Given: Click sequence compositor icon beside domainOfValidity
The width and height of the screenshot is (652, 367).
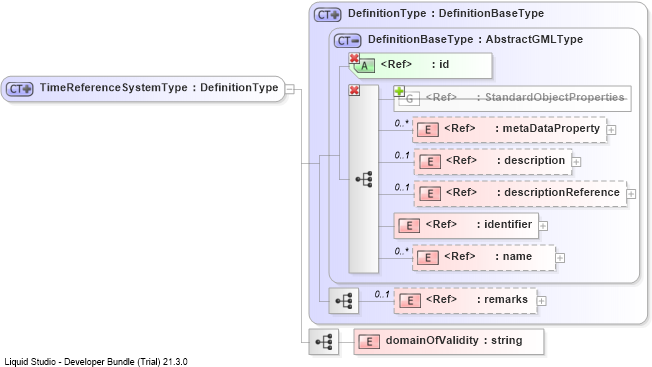Looking at the screenshot, I should click(x=324, y=342).
